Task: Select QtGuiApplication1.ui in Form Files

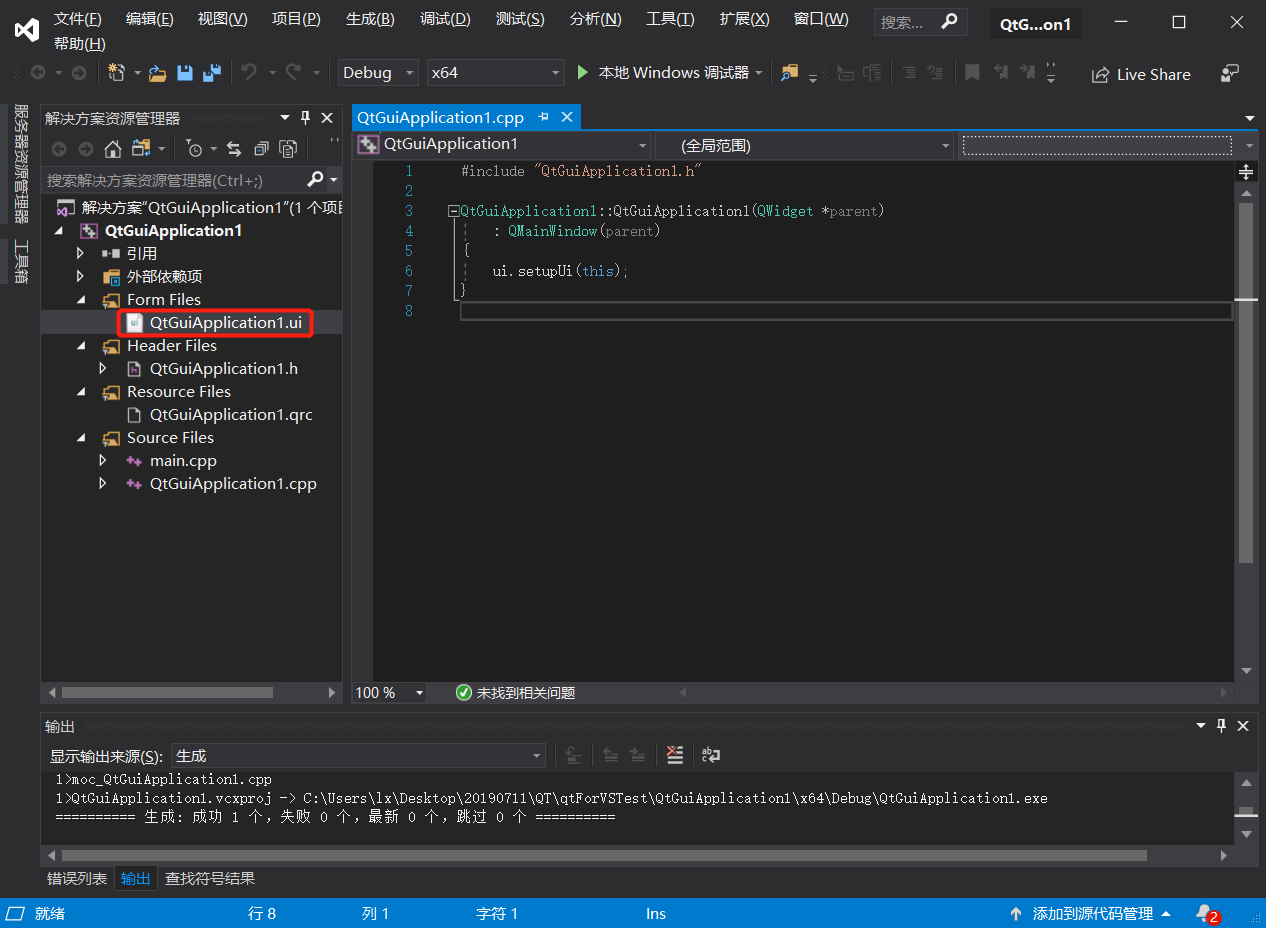Action: coord(224,322)
